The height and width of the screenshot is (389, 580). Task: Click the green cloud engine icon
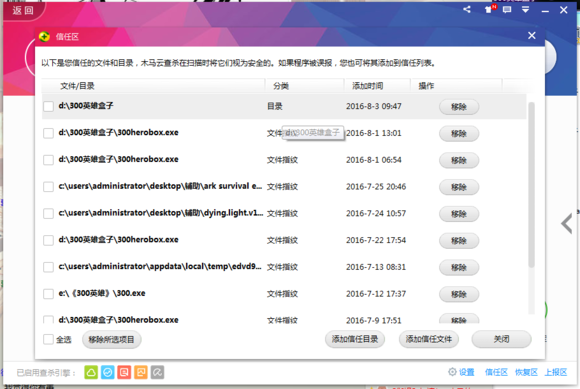point(91,372)
